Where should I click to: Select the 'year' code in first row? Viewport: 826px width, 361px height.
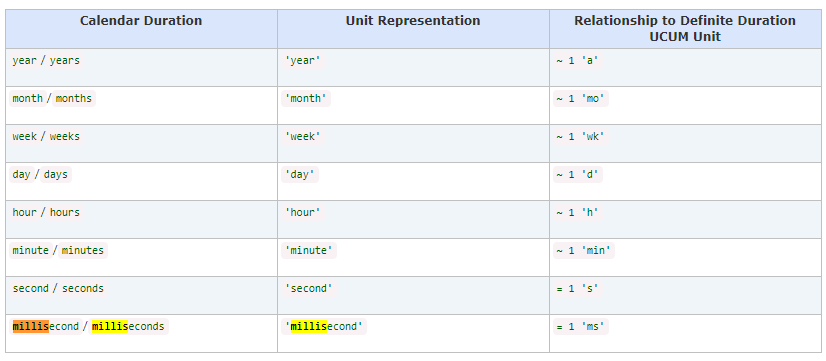25,61
